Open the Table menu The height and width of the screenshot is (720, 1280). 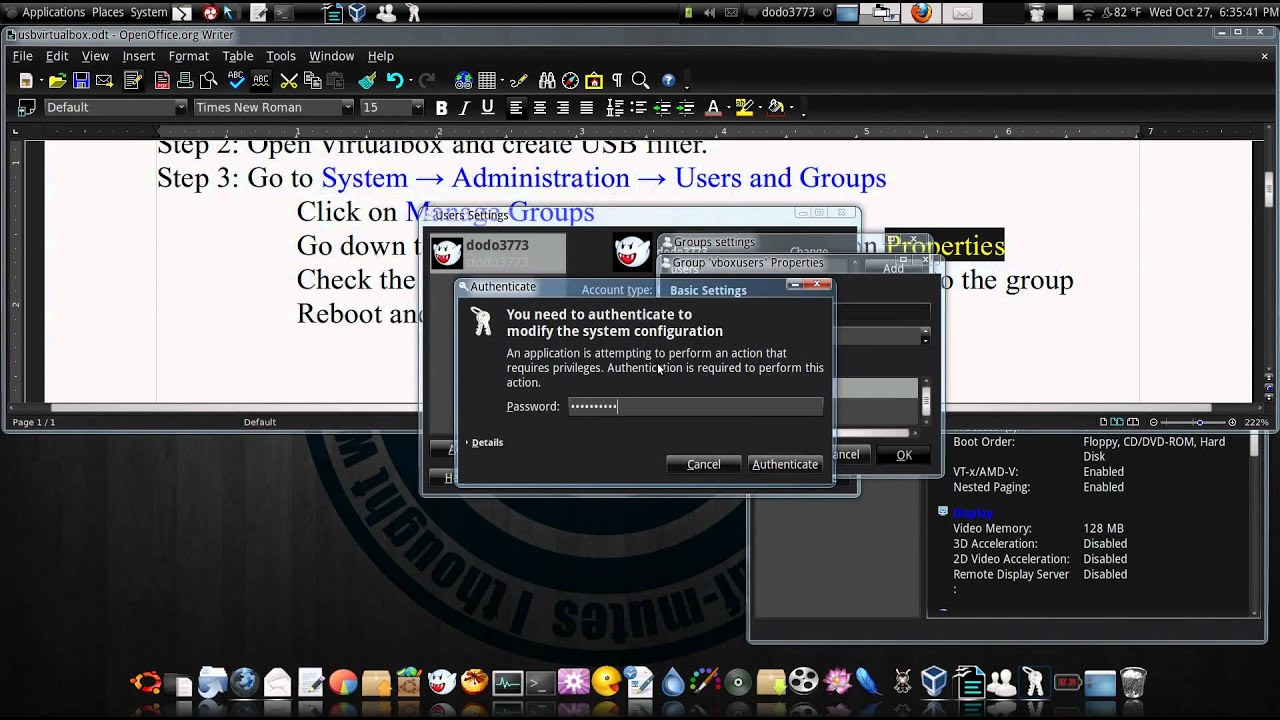pyautogui.click(x=237, y=56)
